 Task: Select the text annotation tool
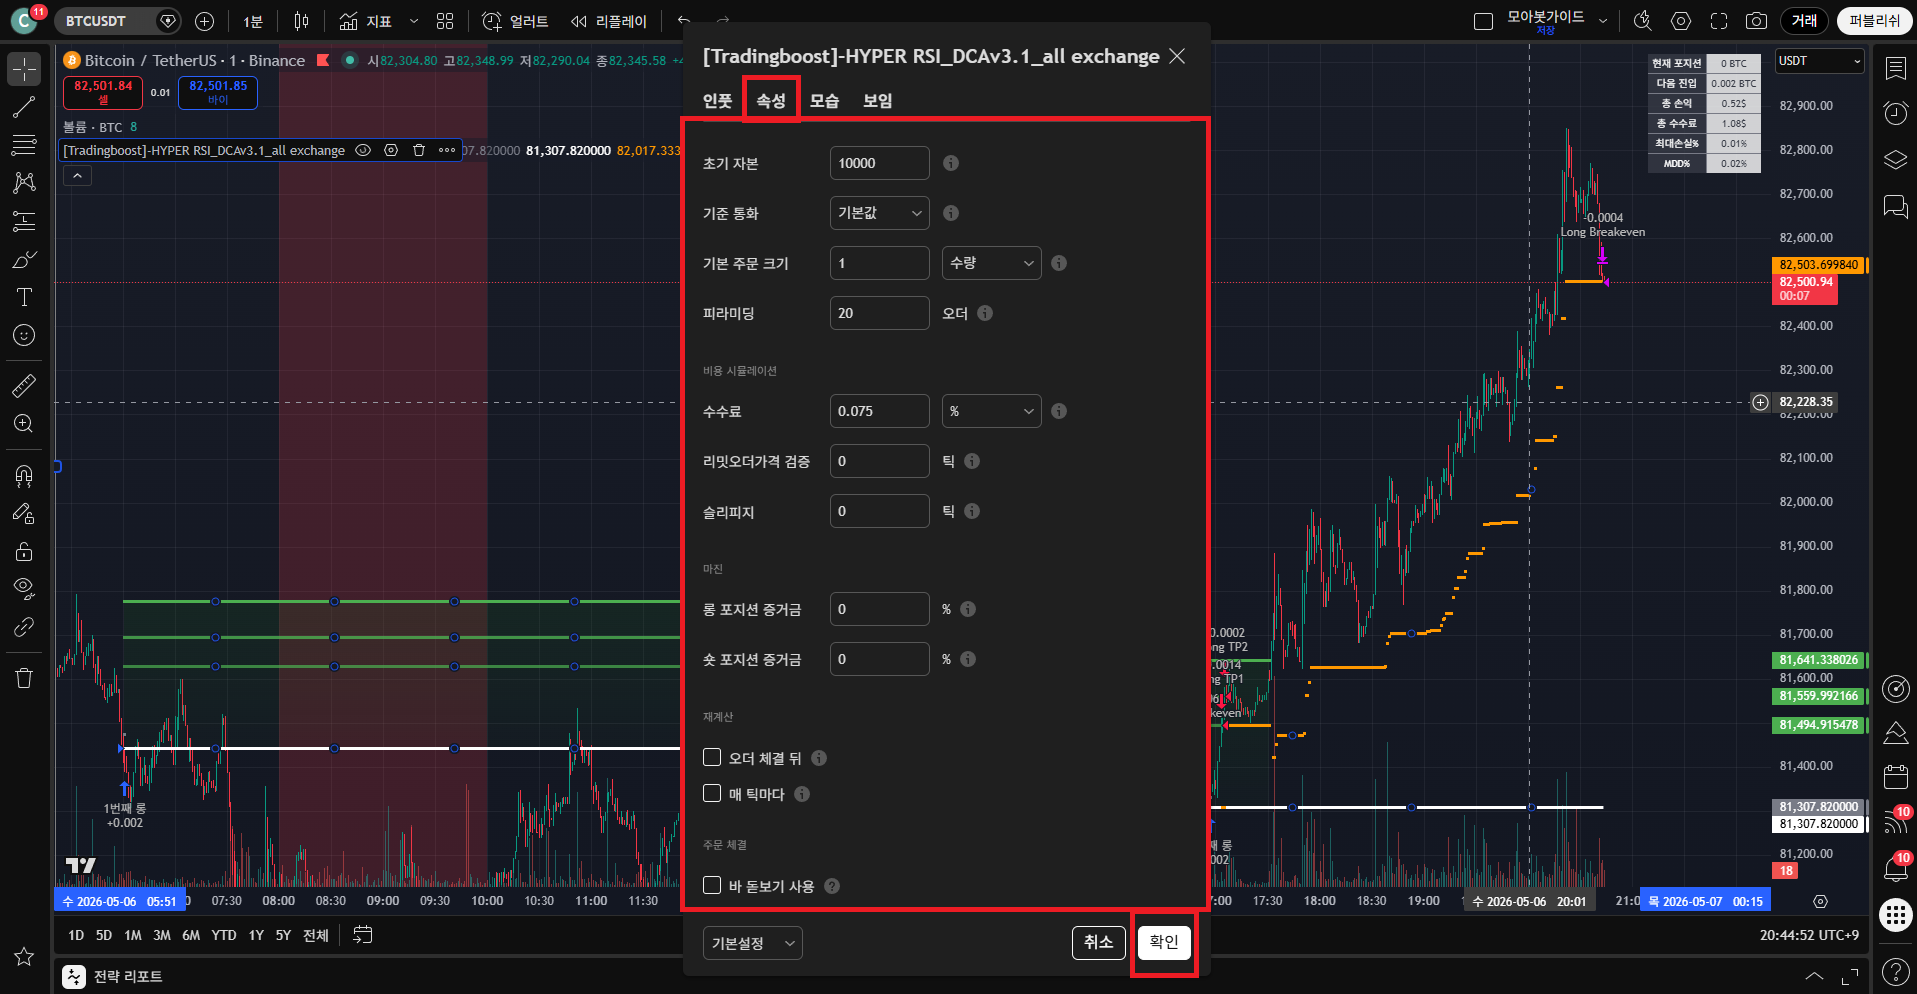24,297
